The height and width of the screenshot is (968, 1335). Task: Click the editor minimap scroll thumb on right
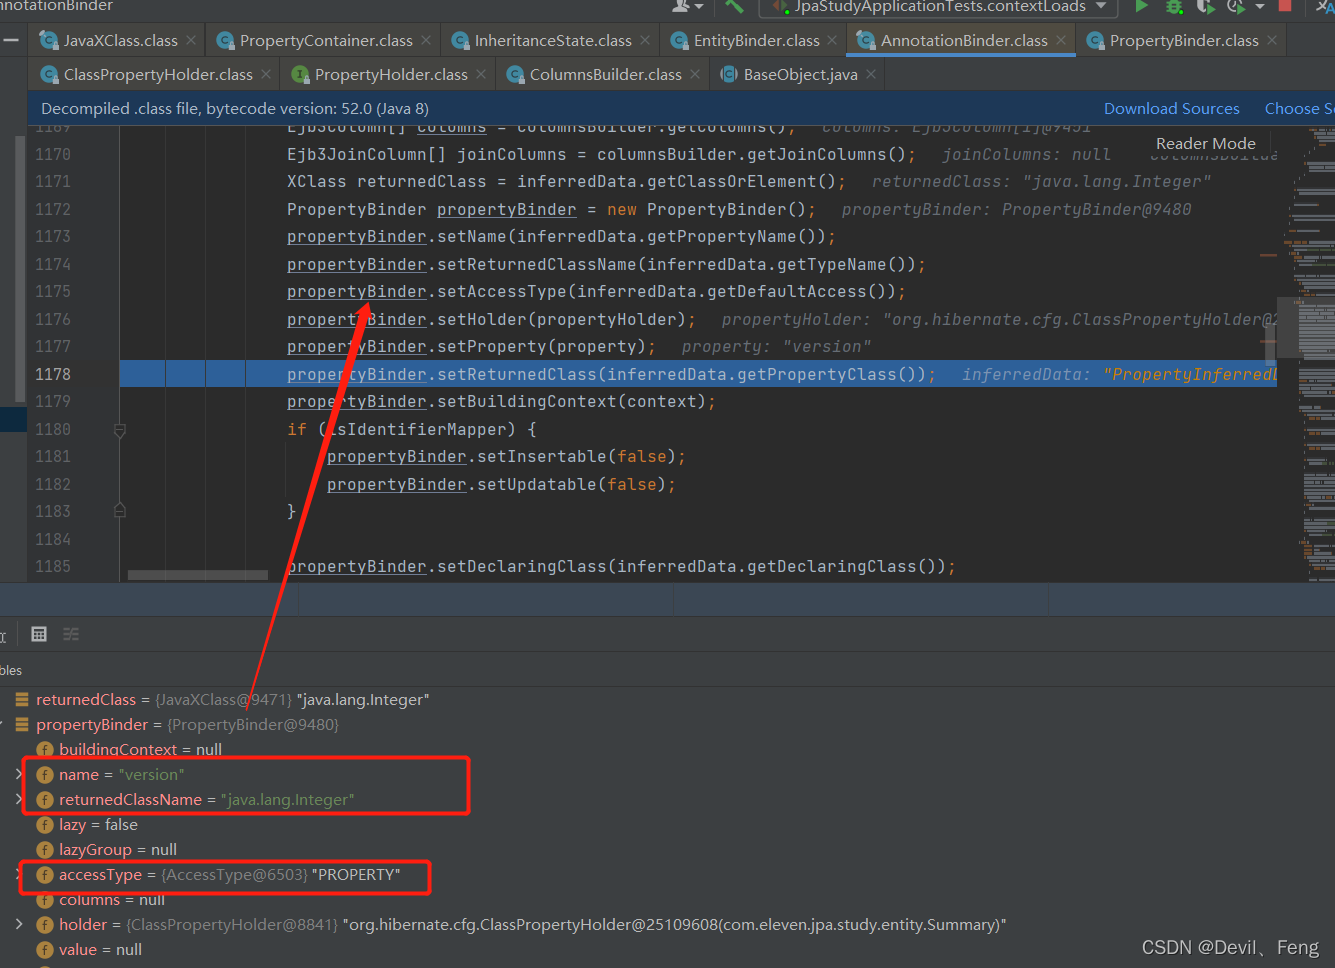(x=1306, y=328)
